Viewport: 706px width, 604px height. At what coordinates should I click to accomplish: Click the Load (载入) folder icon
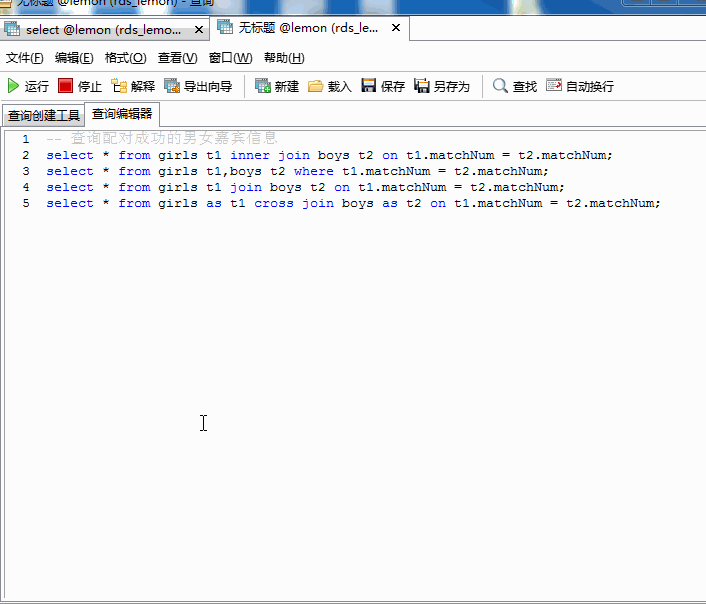pos(316,86)
